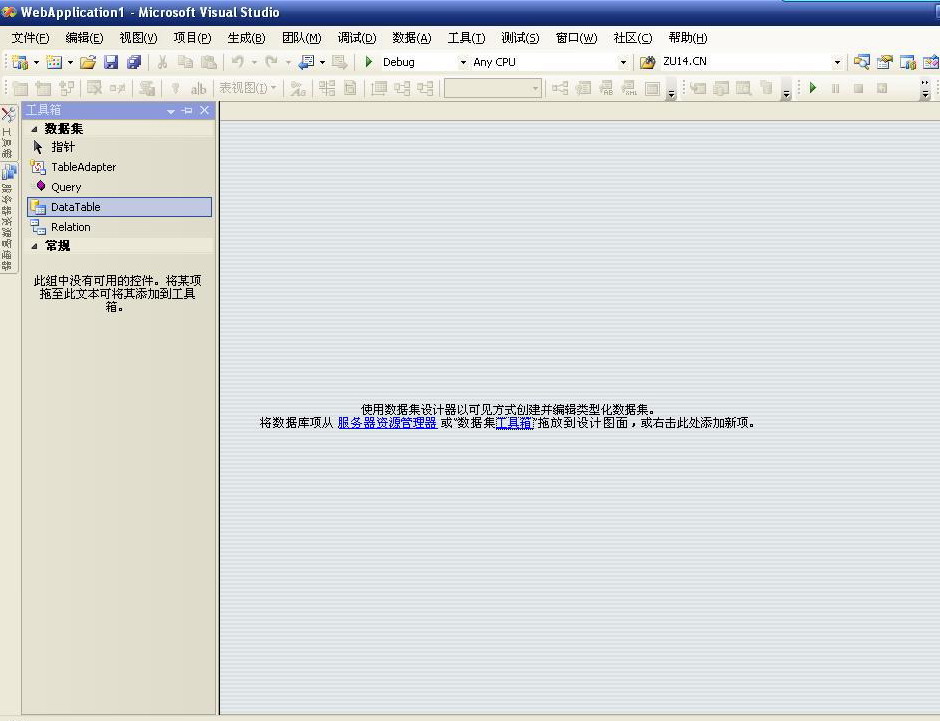The height and width of the screenshot is (721, 940).
Task: Open the ZU14.CN find combo dropdown arrow
Action: coord(837,62)
